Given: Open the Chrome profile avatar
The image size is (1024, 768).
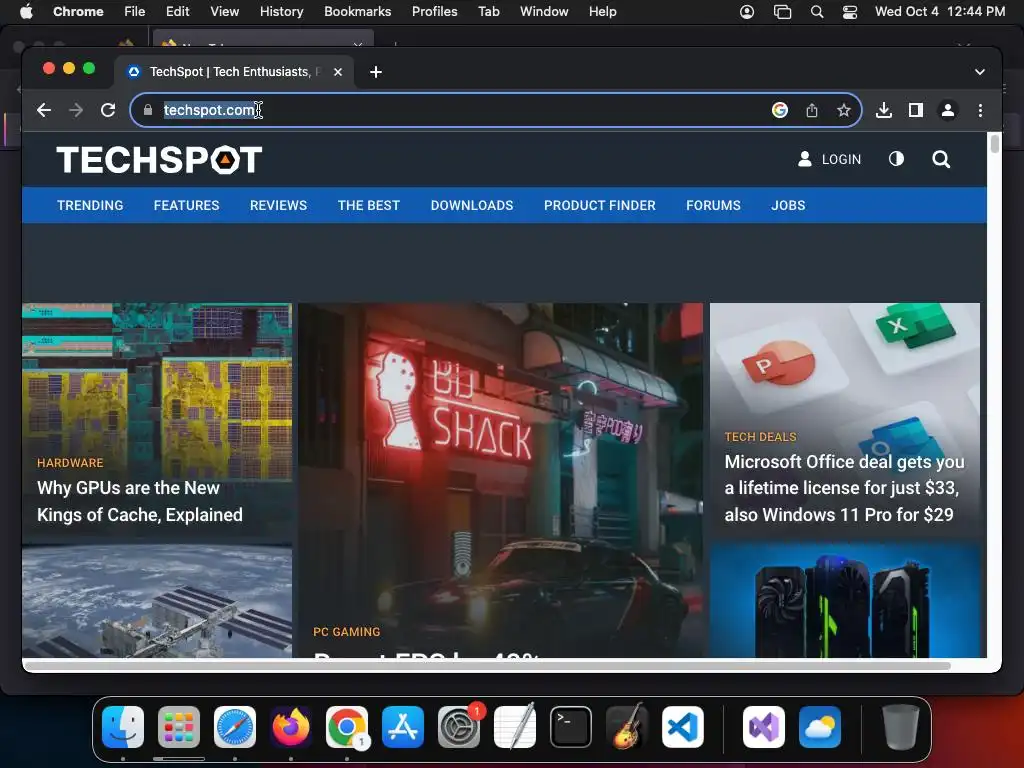Looking at the screenshot, I should pos(948,110).
